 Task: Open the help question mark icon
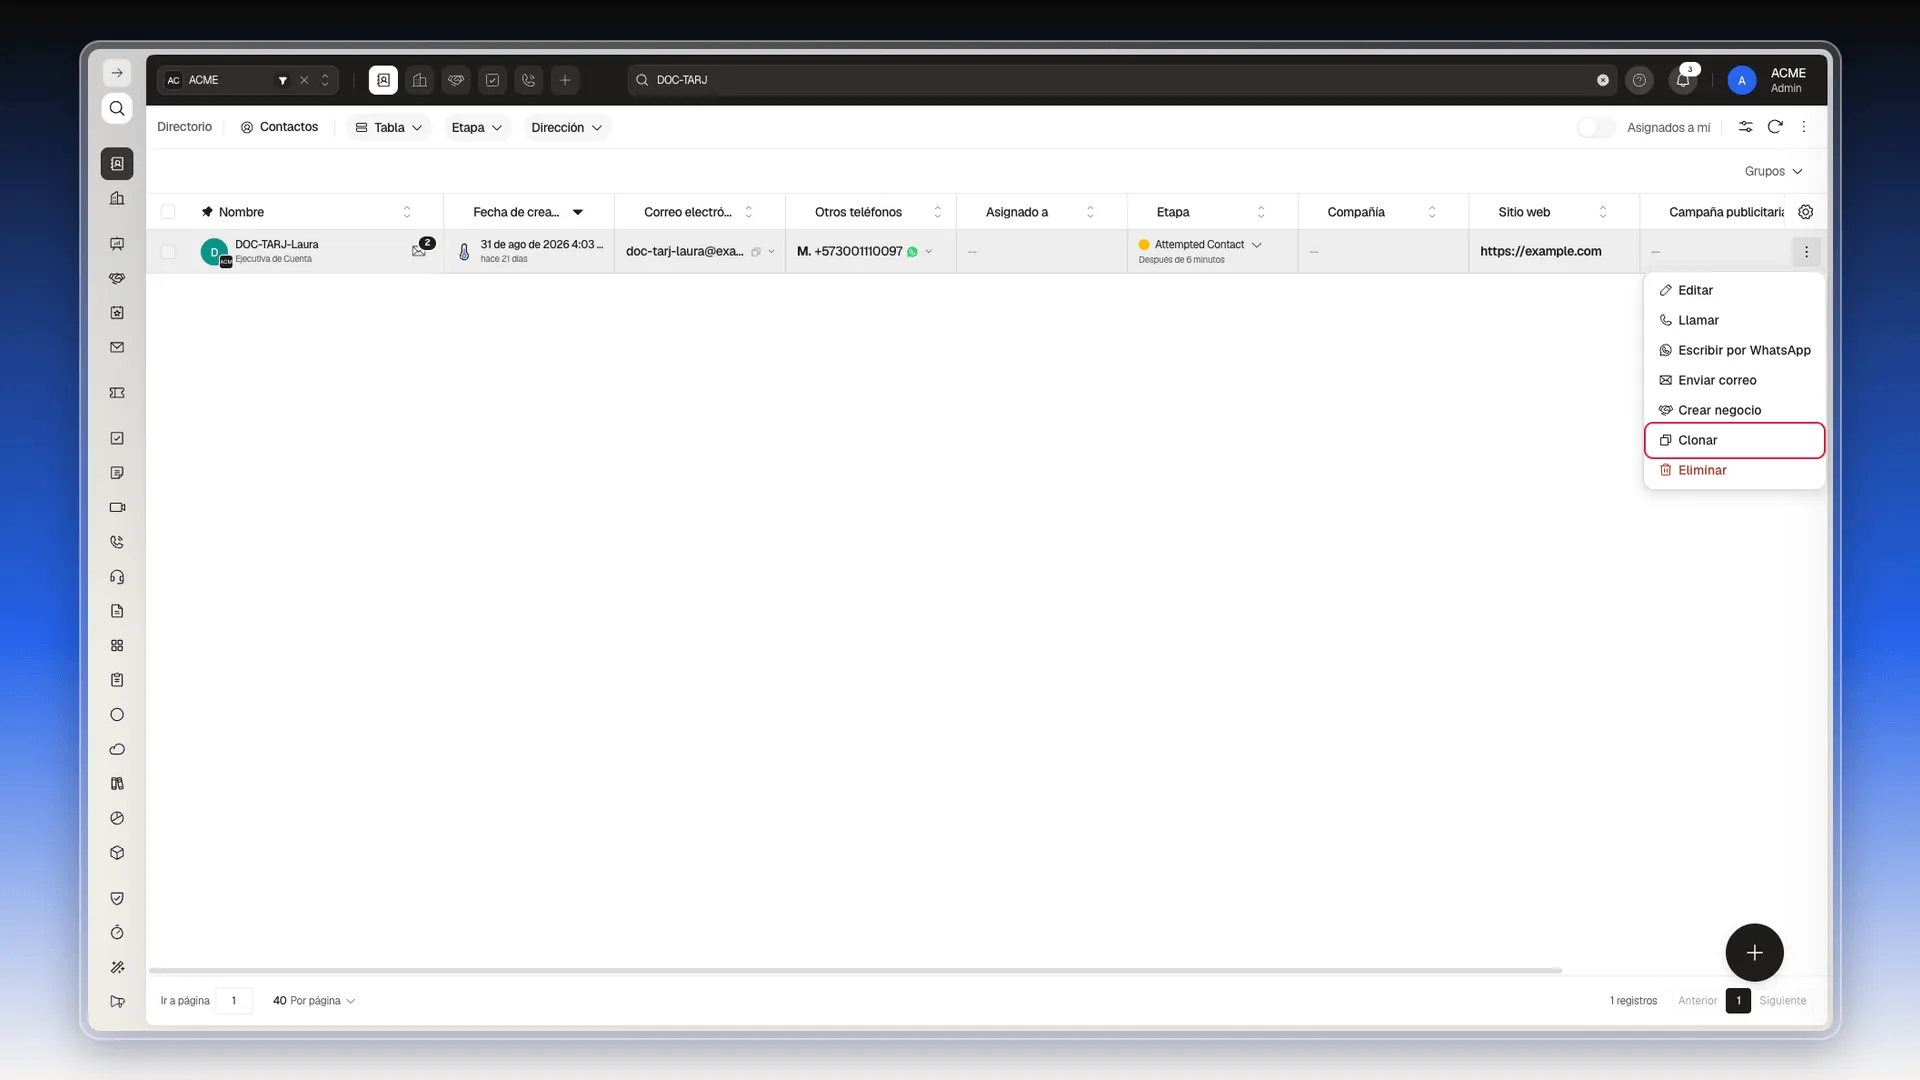[x=1639, y=80]
